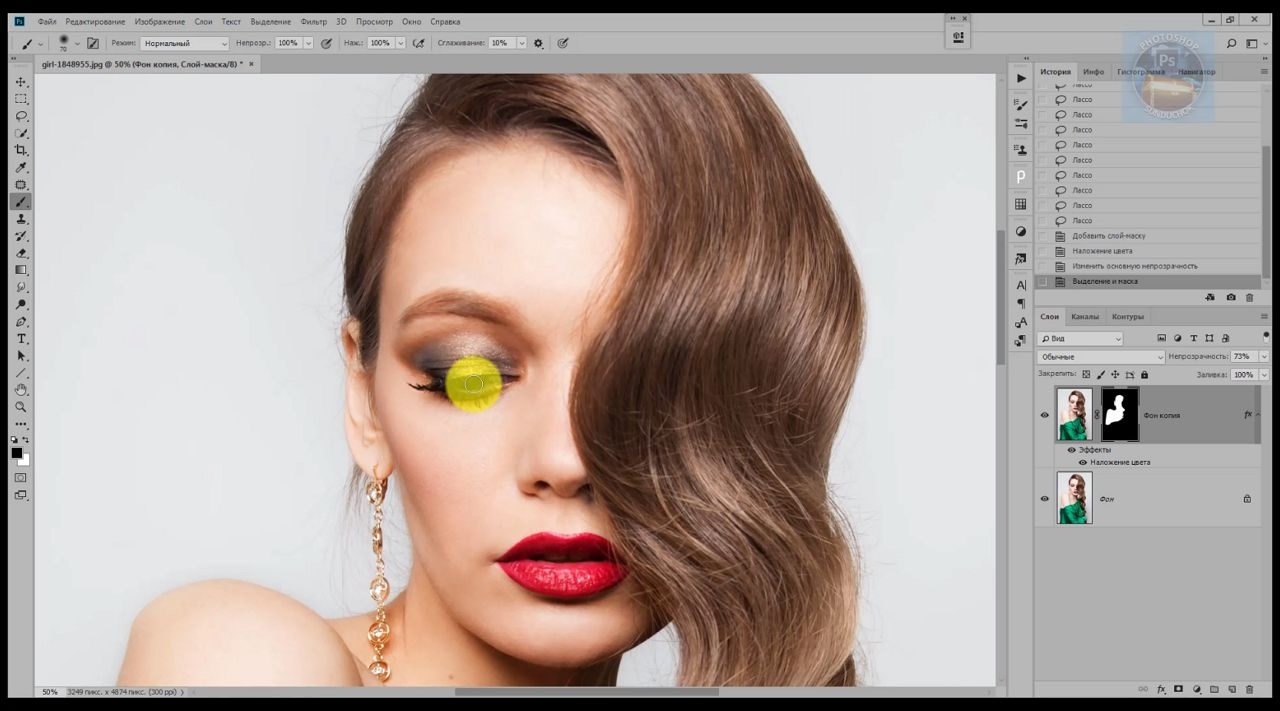Open the layer blend mode Обычные dropdown
The width and height of the screenshot is (1280, 711).
coord(1101,356)
